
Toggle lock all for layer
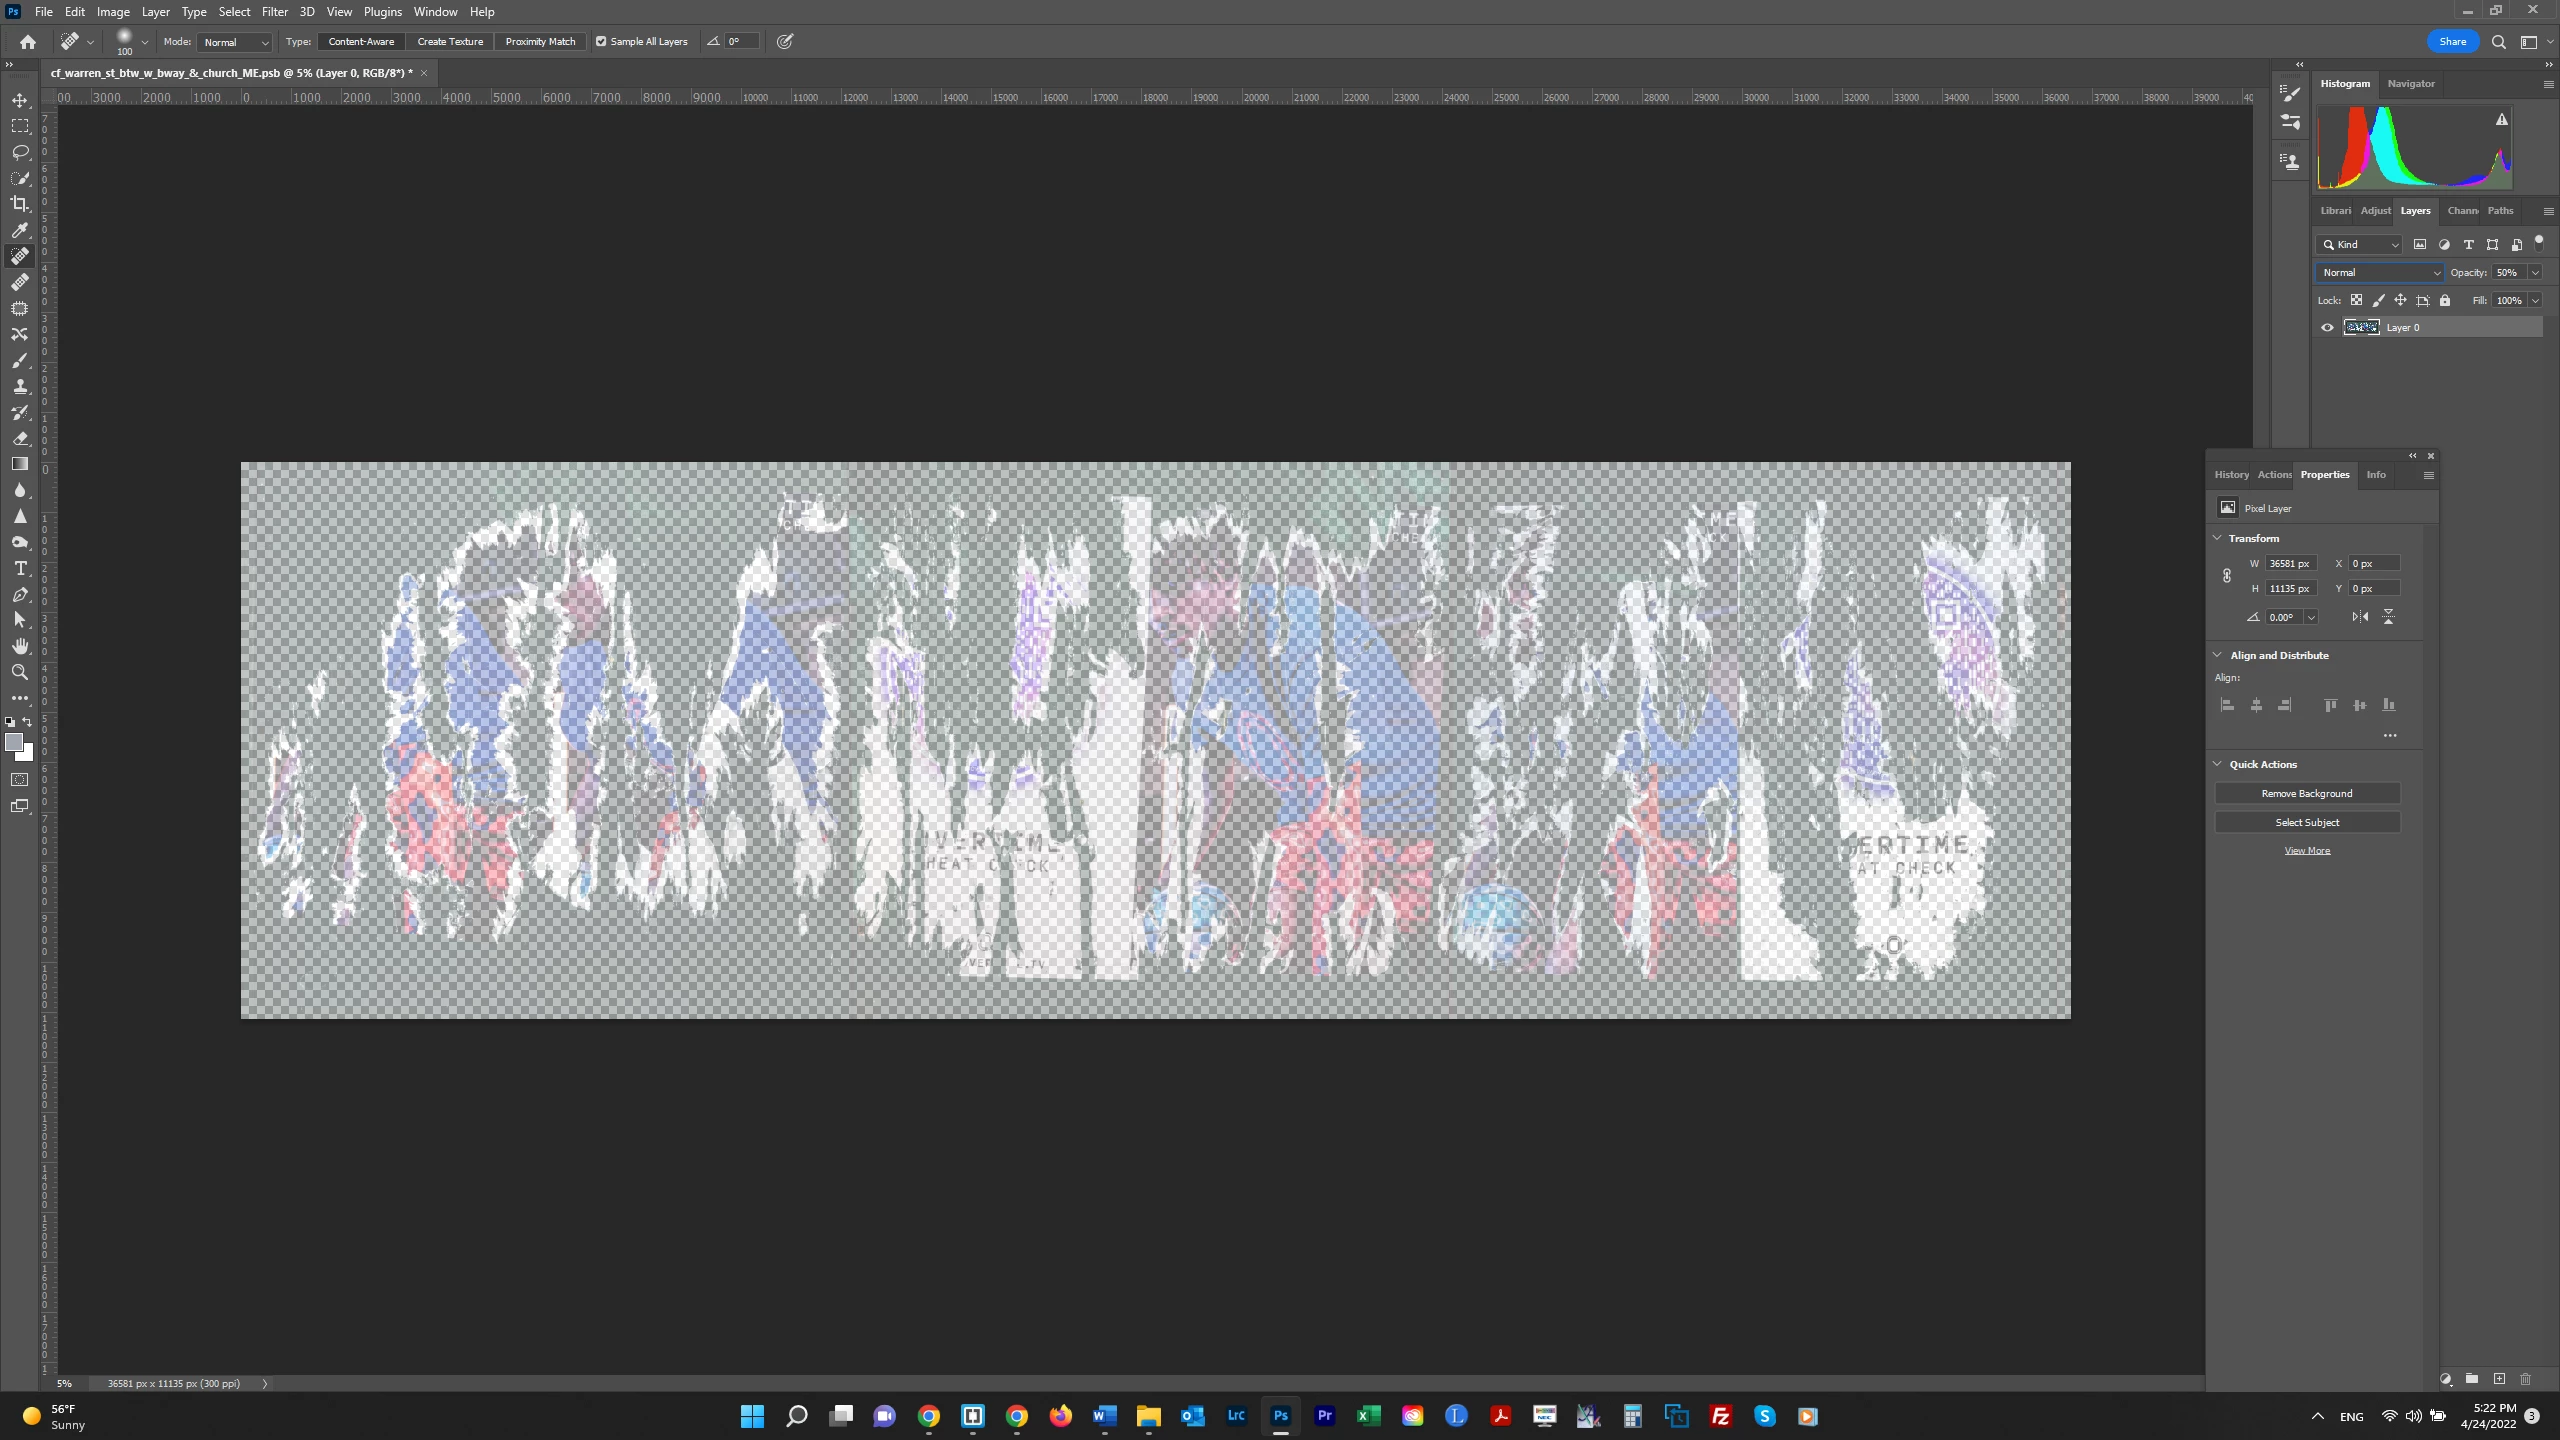click(x=2445, y=300)
